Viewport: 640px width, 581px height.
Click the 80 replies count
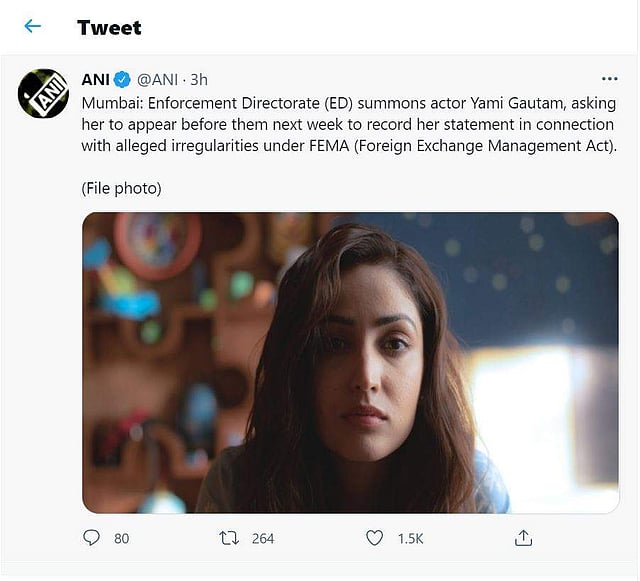(x=121, y=538)
